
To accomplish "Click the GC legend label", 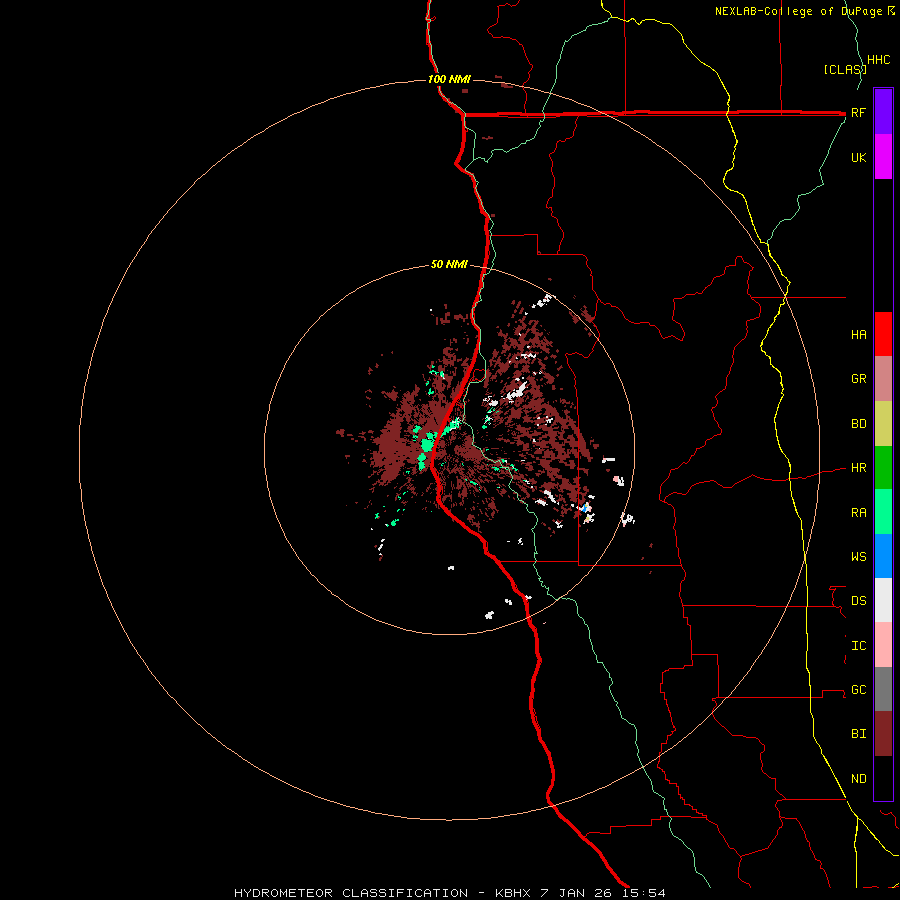I will (x=859, y=689).
